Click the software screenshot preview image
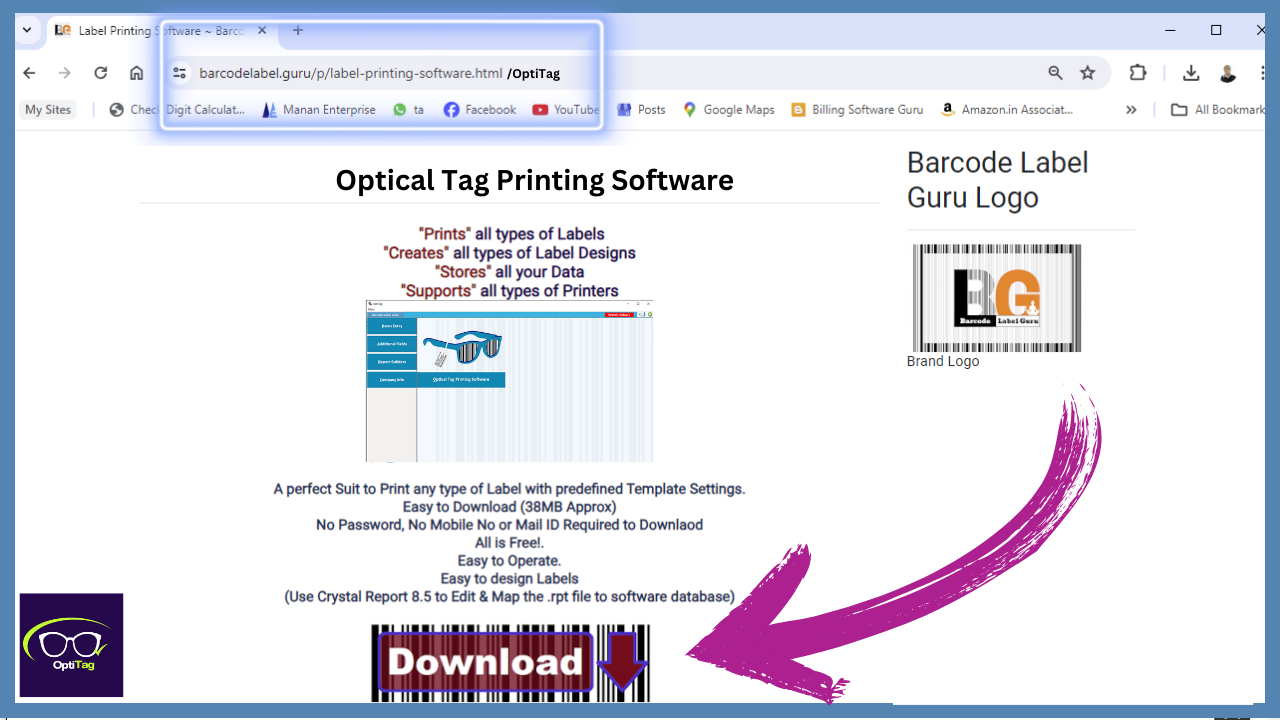Image resolution: width=1280 pixels, height=720 pixels. click(509, 381)
